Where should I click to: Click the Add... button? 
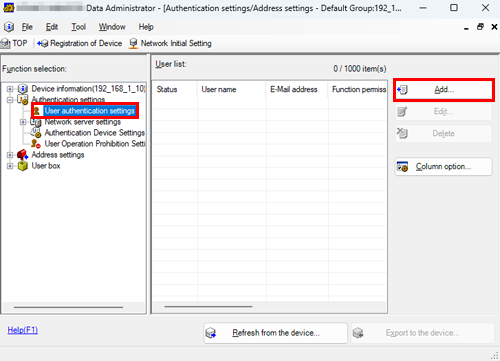click(x=444, y=89)
